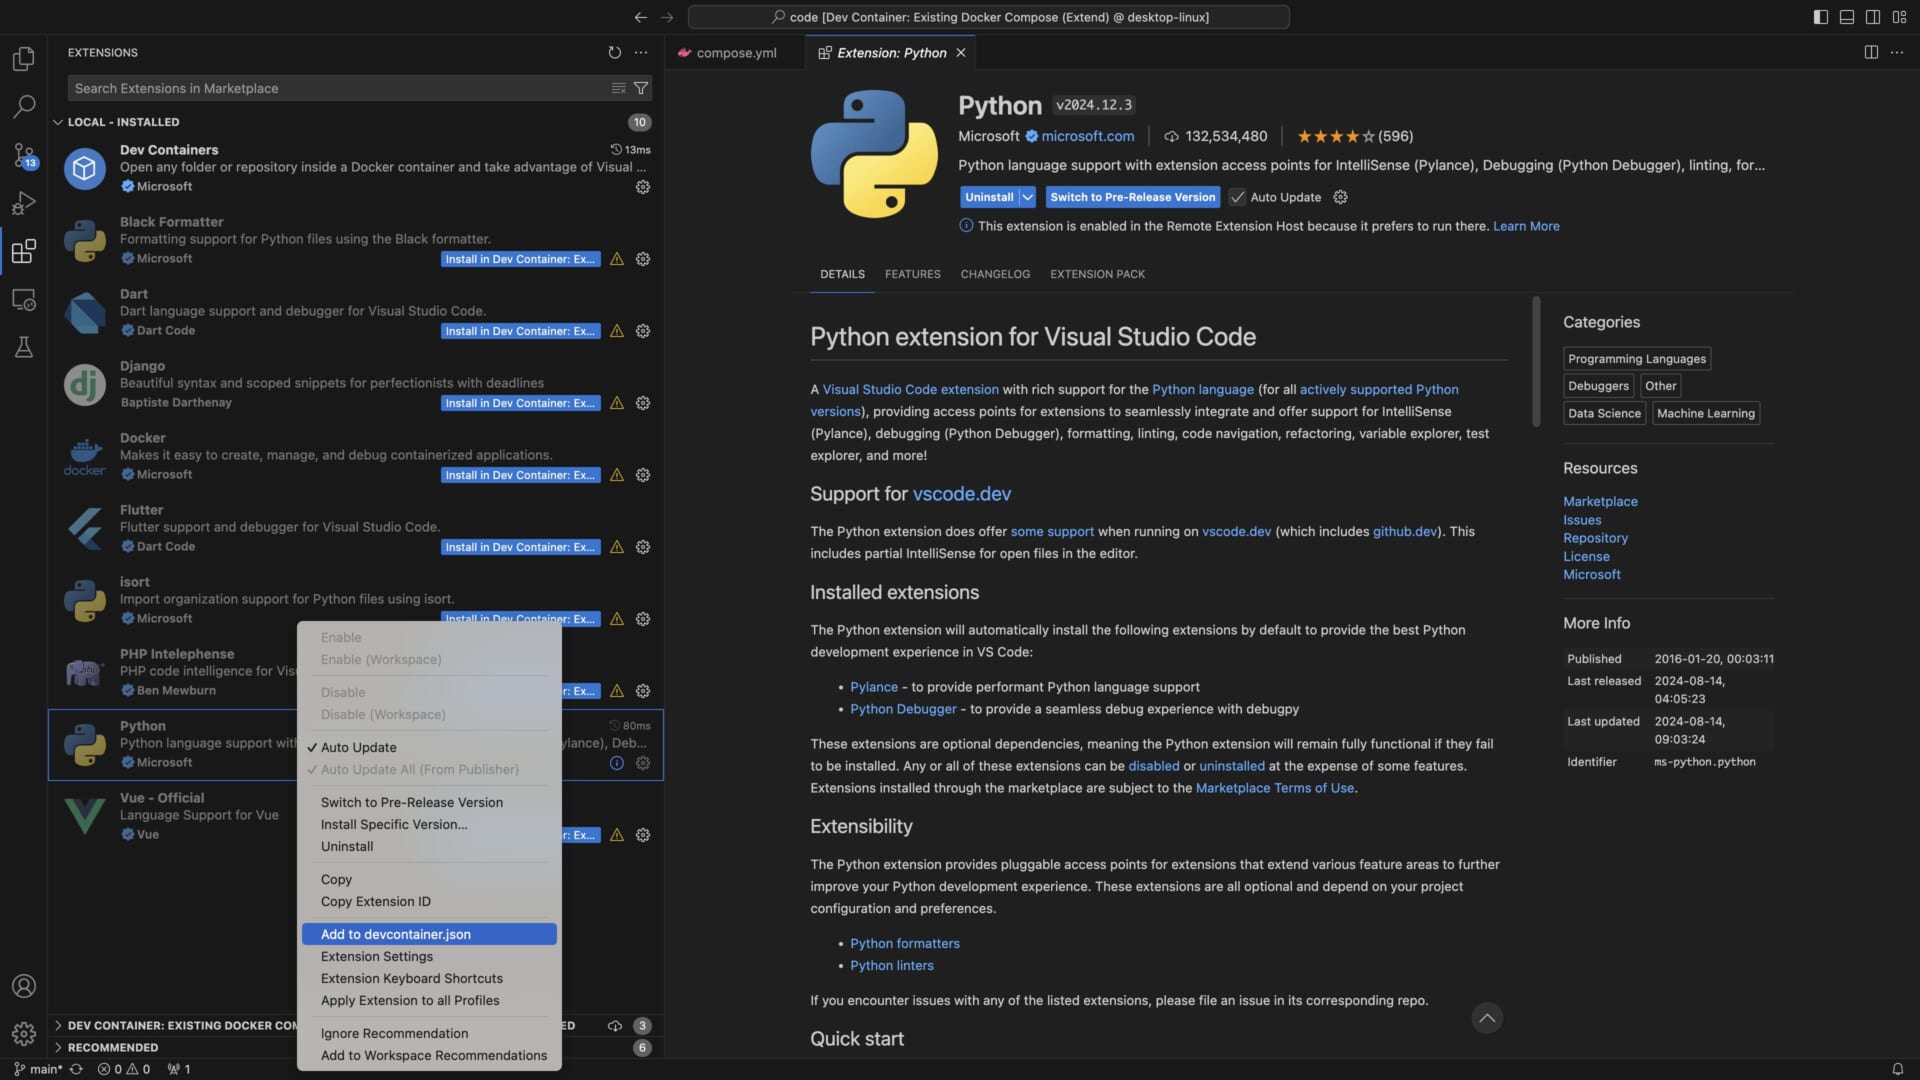
Task: Open the Uninstall dropdown arrow
Action: [x=1027, y=197]
